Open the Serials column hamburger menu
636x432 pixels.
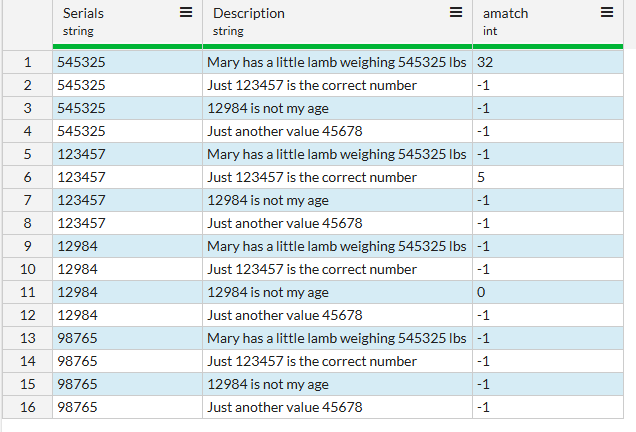click(186, 13)
